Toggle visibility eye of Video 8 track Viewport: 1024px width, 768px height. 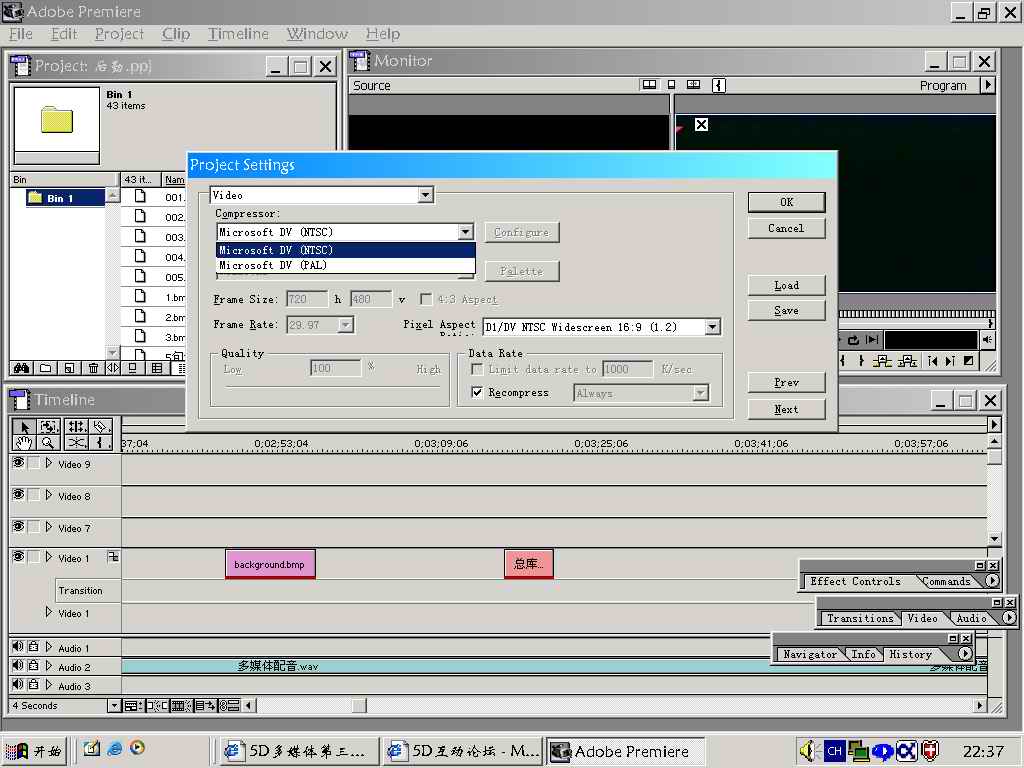(x=18, y=494)
